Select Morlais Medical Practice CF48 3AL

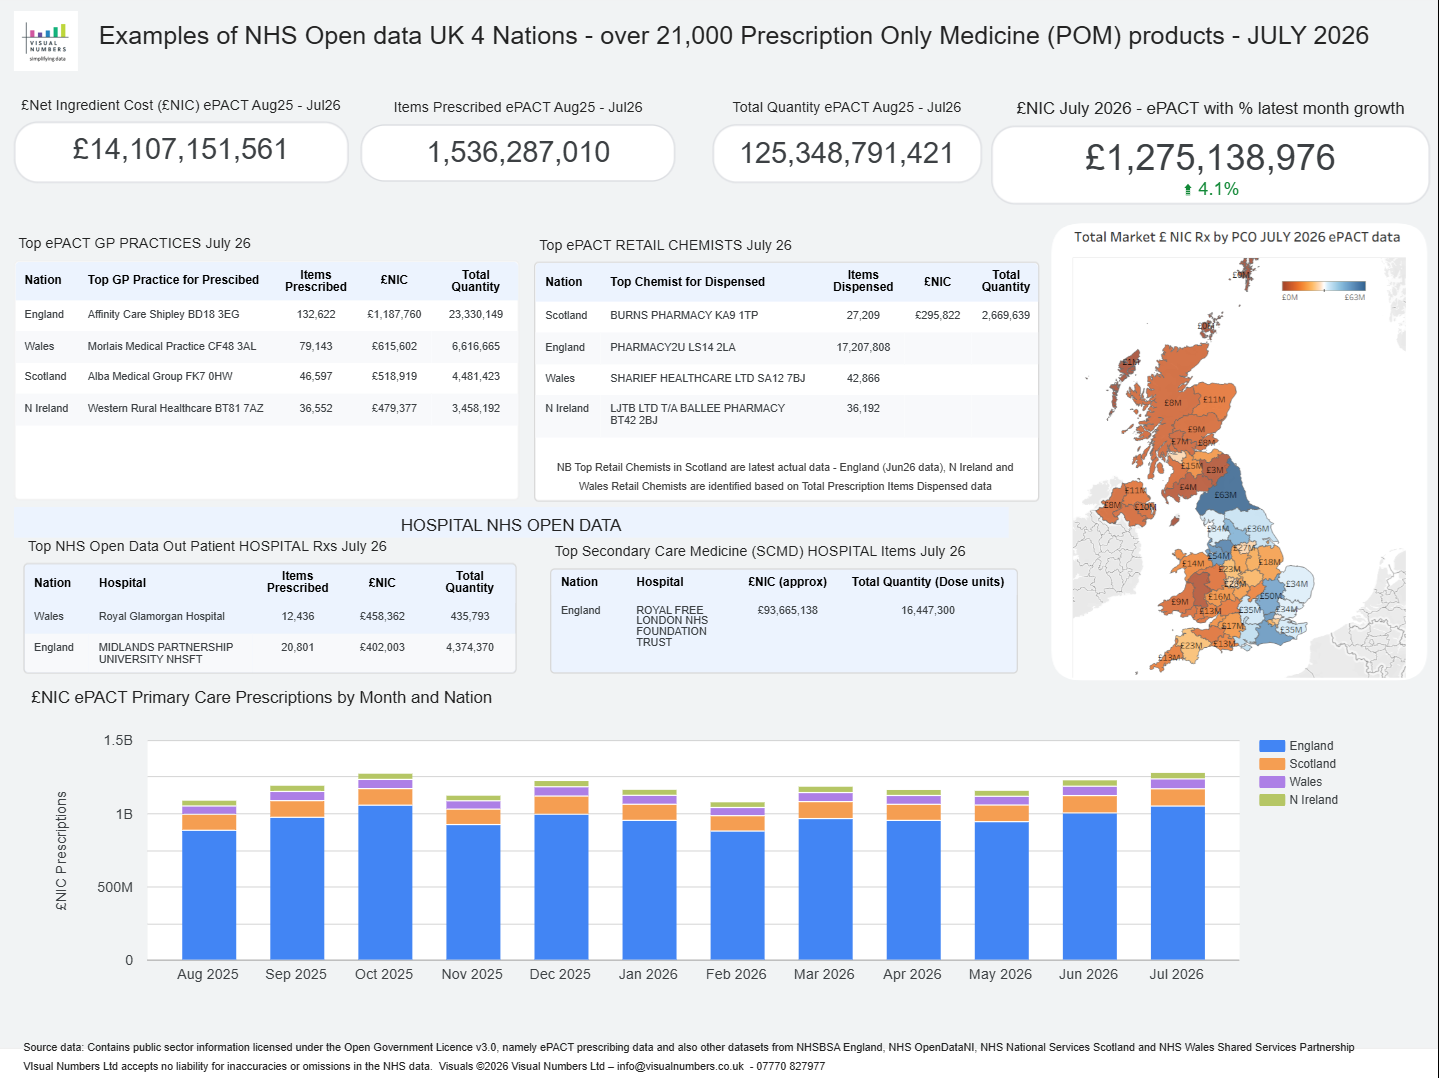(x=267, y=346)
